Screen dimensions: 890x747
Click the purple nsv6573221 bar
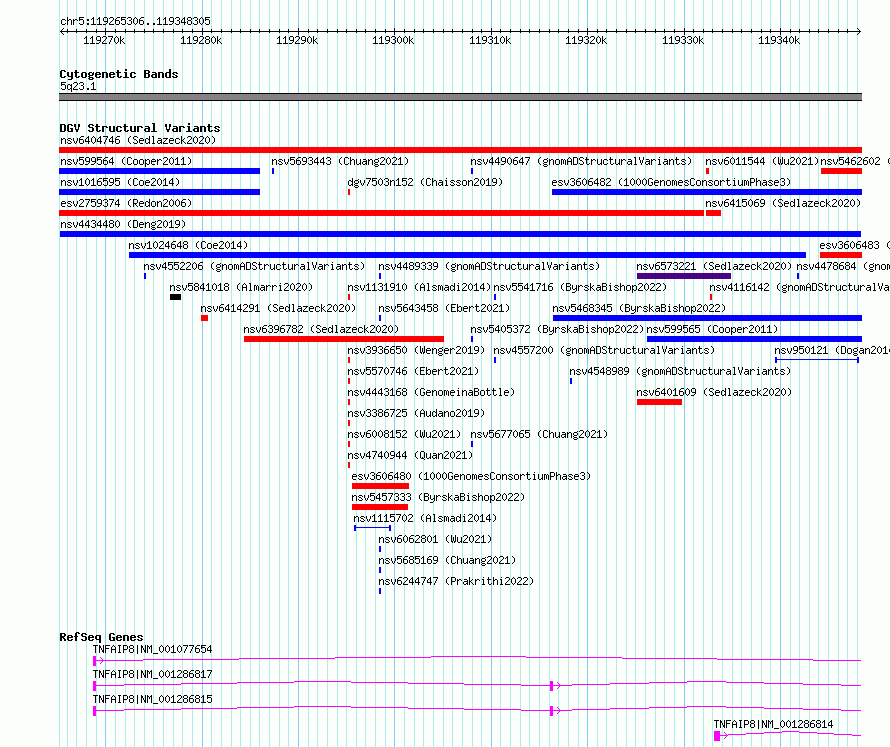[684, 276]
